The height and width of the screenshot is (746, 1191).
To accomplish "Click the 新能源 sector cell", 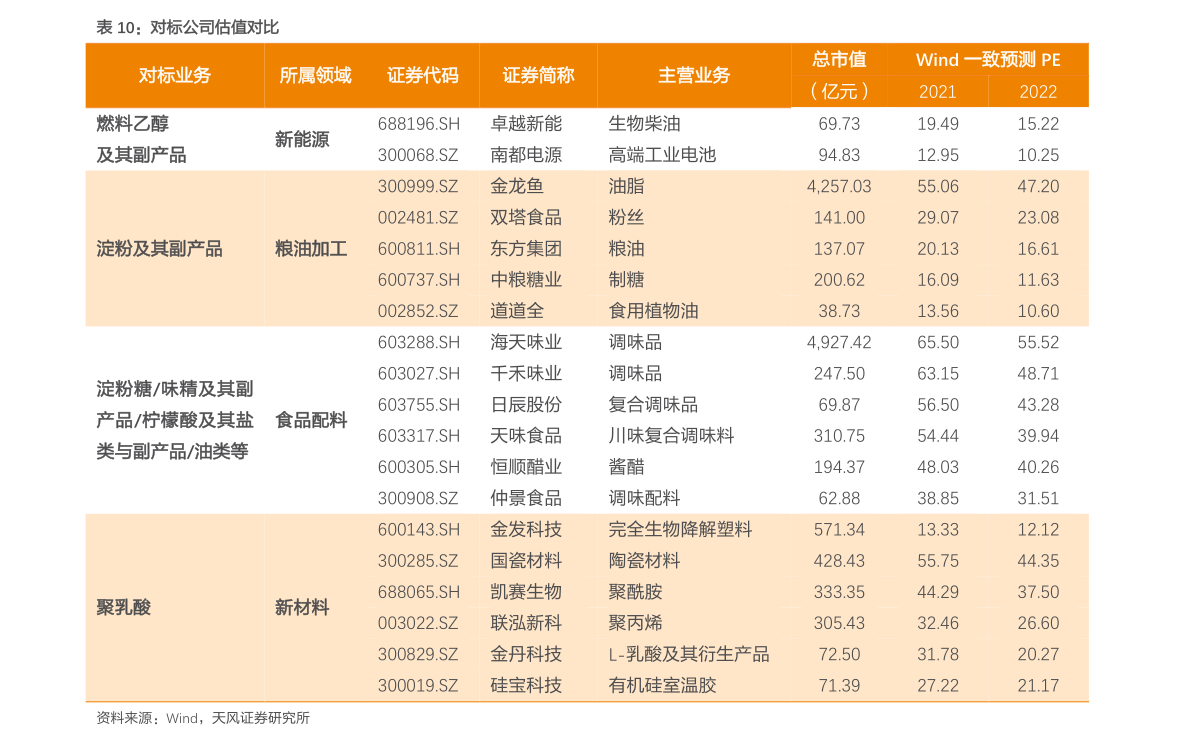I will pyautogui.click(x=302, y=139).
